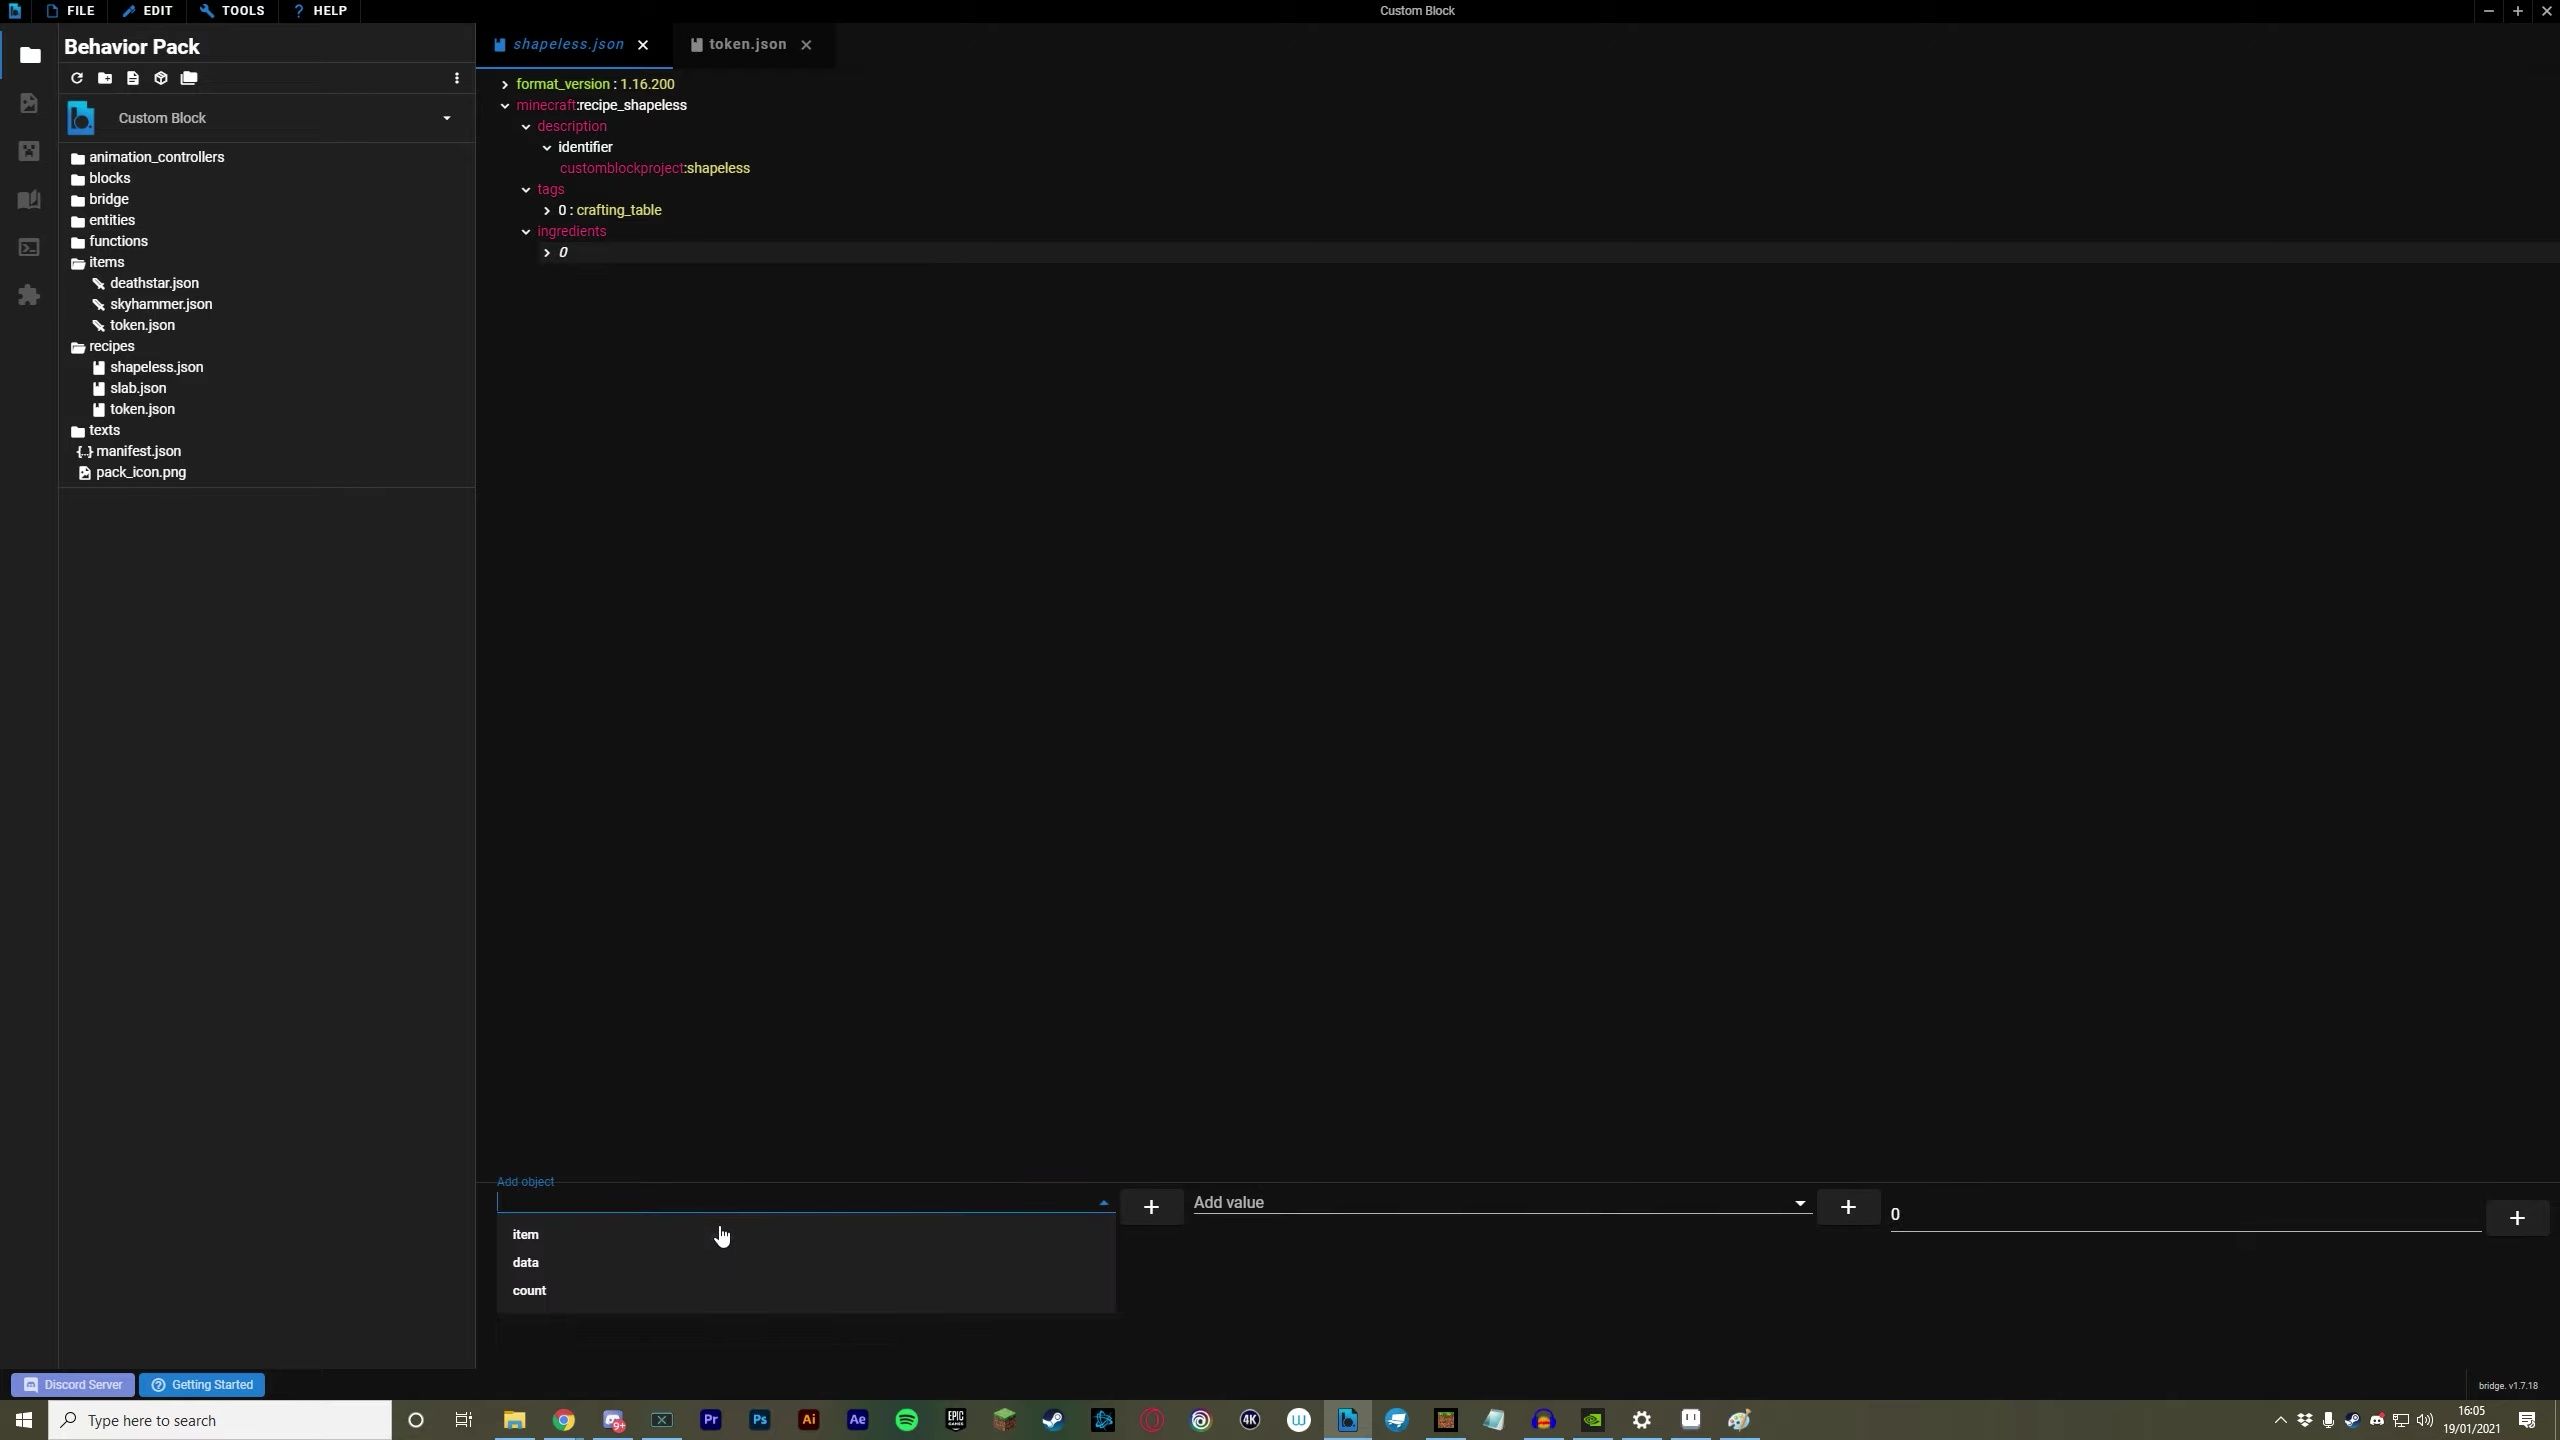The height and width of the screenshot is (1440, 2560).
Task: Open the documentation book sidebar icon
Action: click(x=29, y=199)
